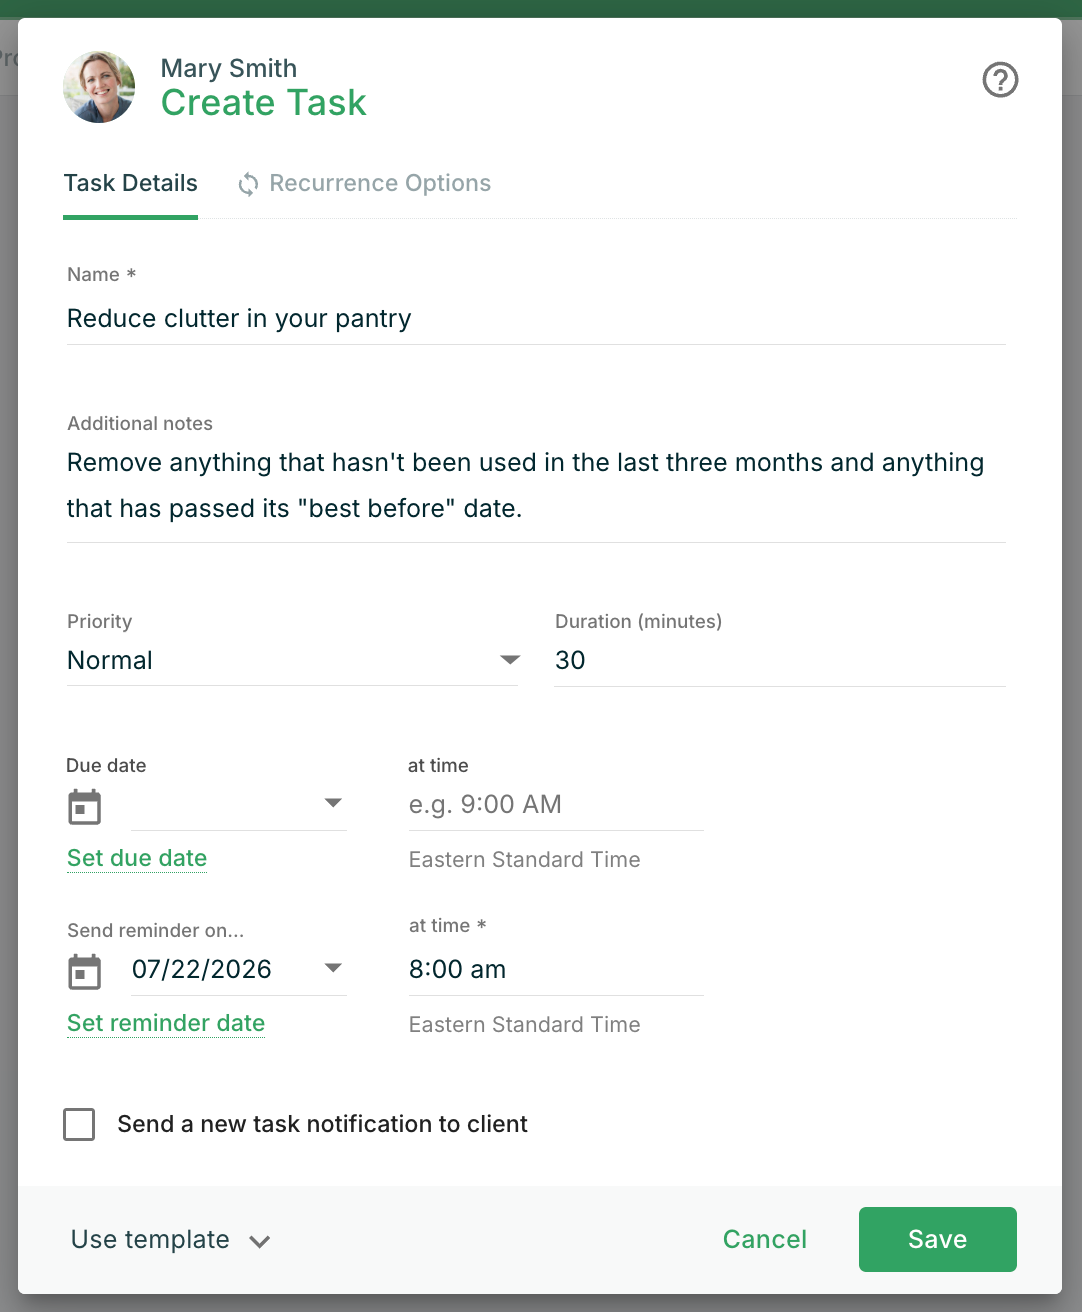Click the task Name input field
The height and width of the screenshot is (1312, 1082).
[536, 319]
